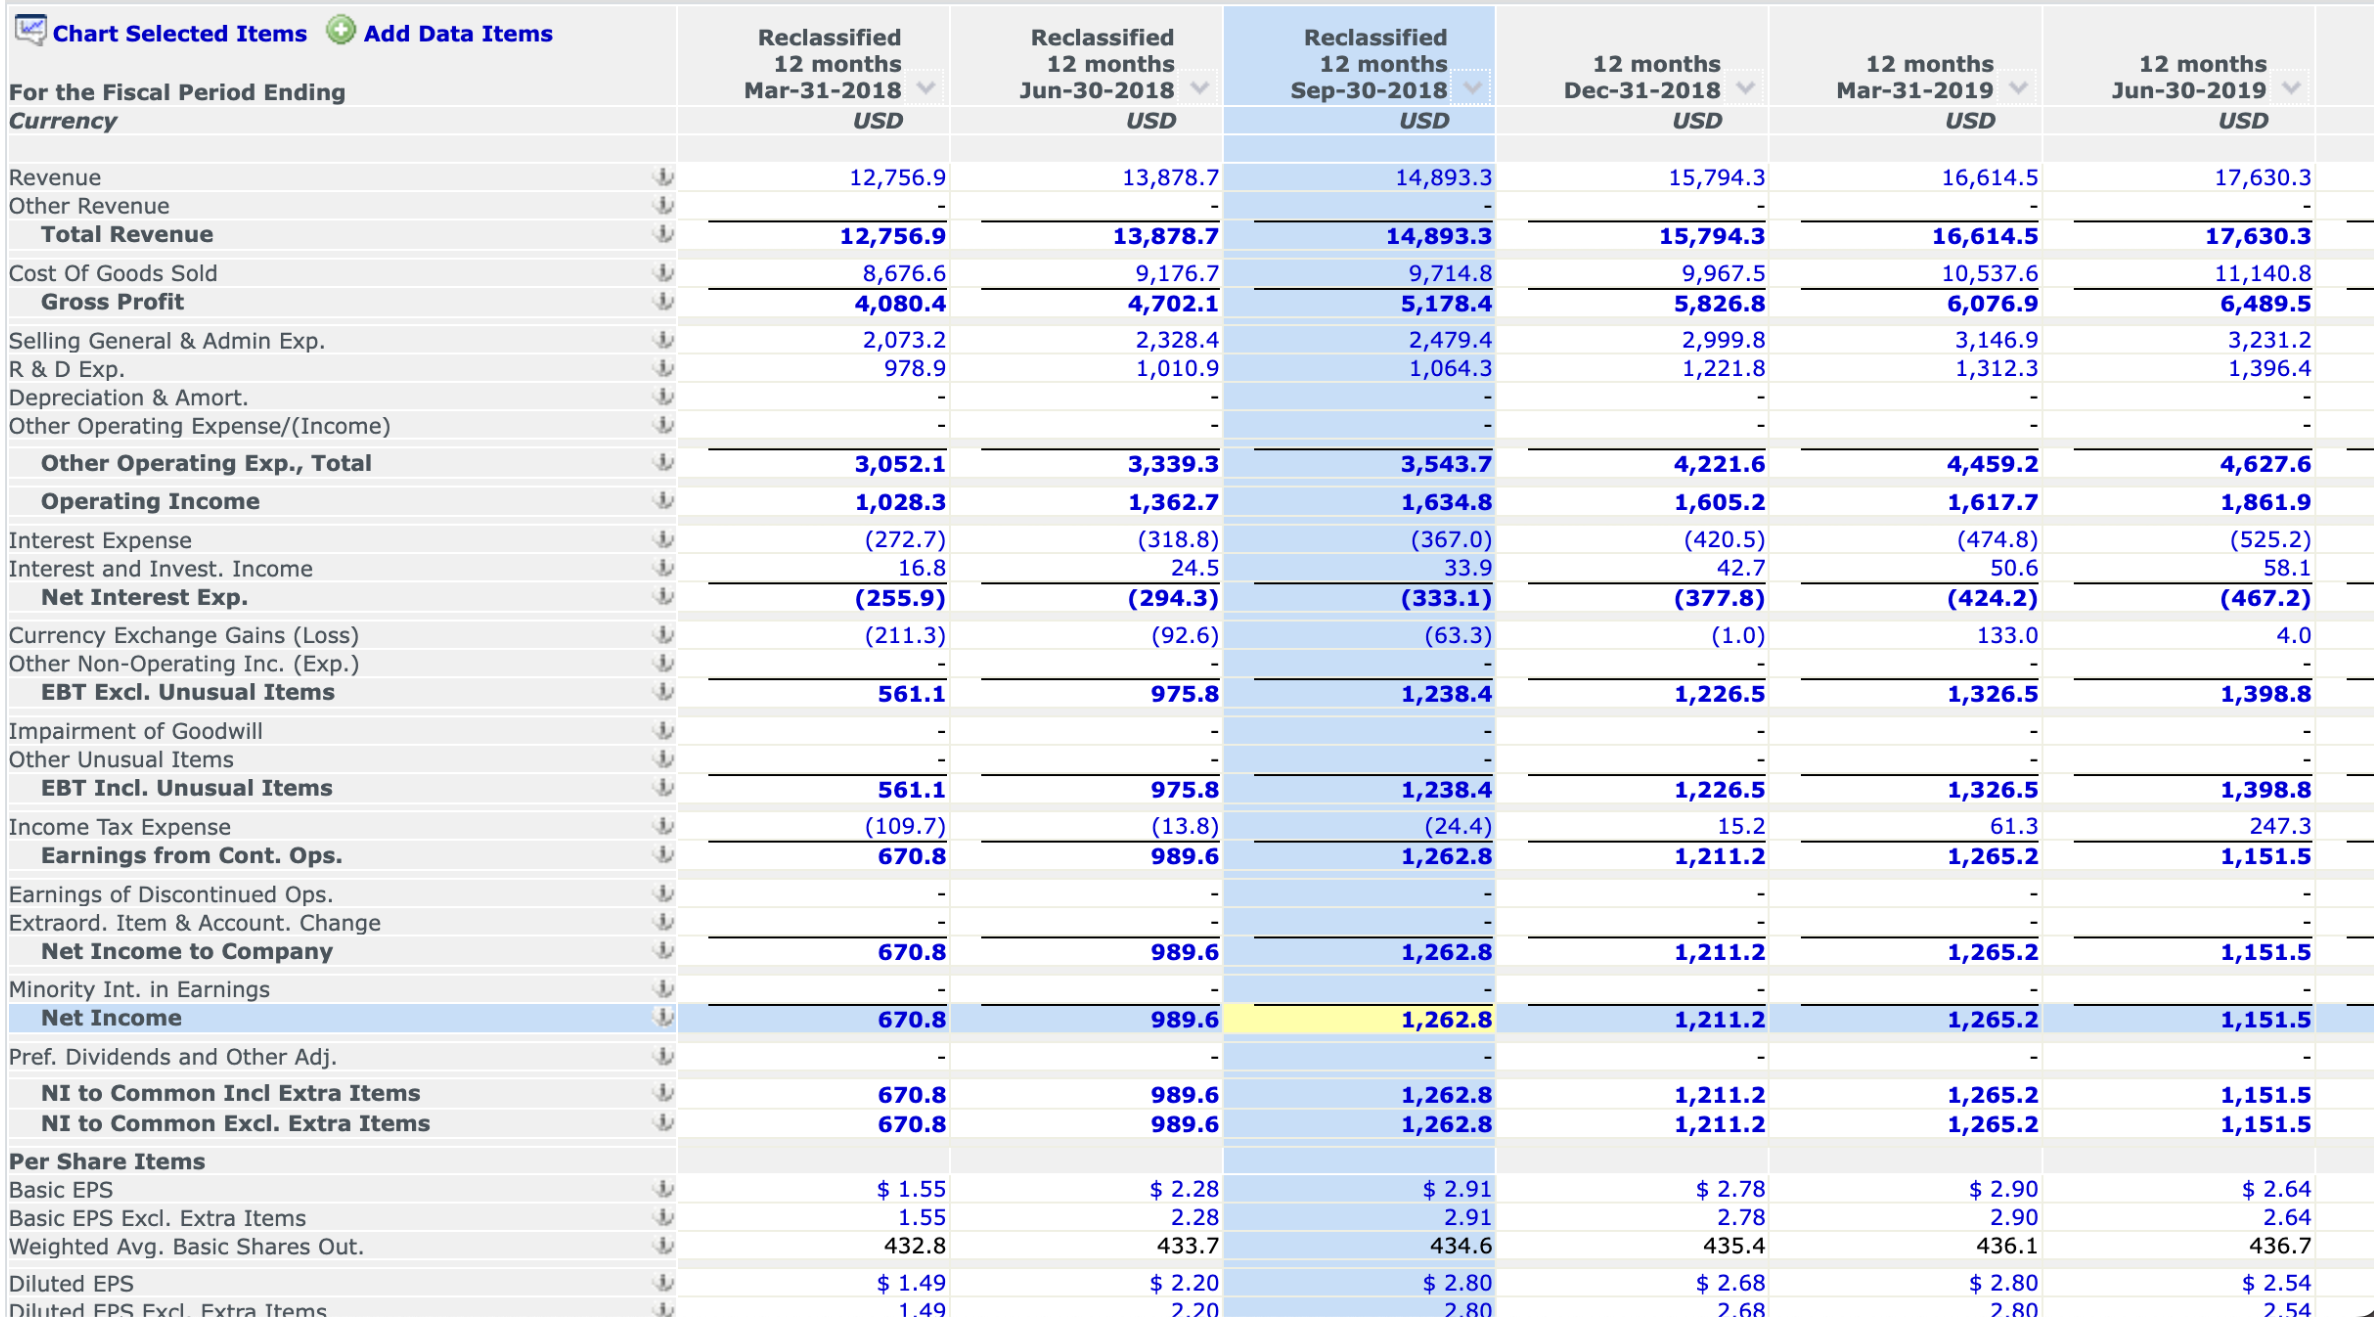The width and height of the screenshot is (2374, 1324).
Task: Open Add Data Items link
Action: [458, 34]
